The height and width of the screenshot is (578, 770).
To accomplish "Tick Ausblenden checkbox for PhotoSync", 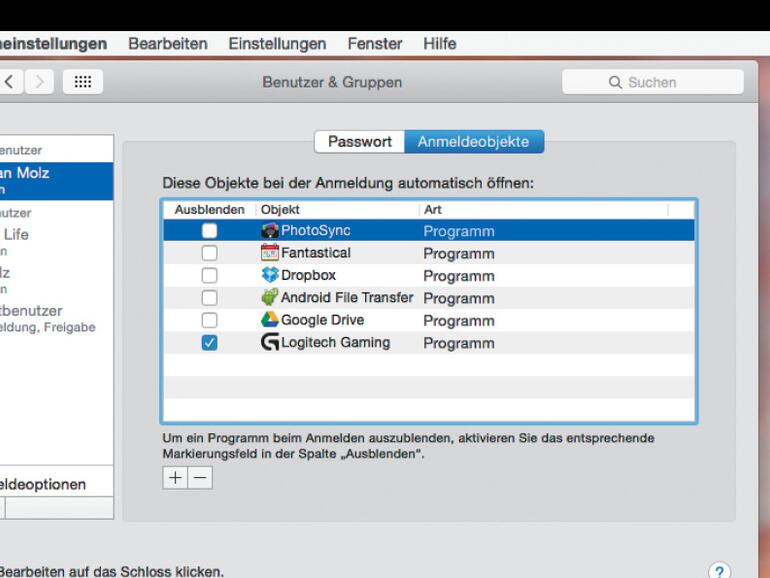I will (210, 230).
